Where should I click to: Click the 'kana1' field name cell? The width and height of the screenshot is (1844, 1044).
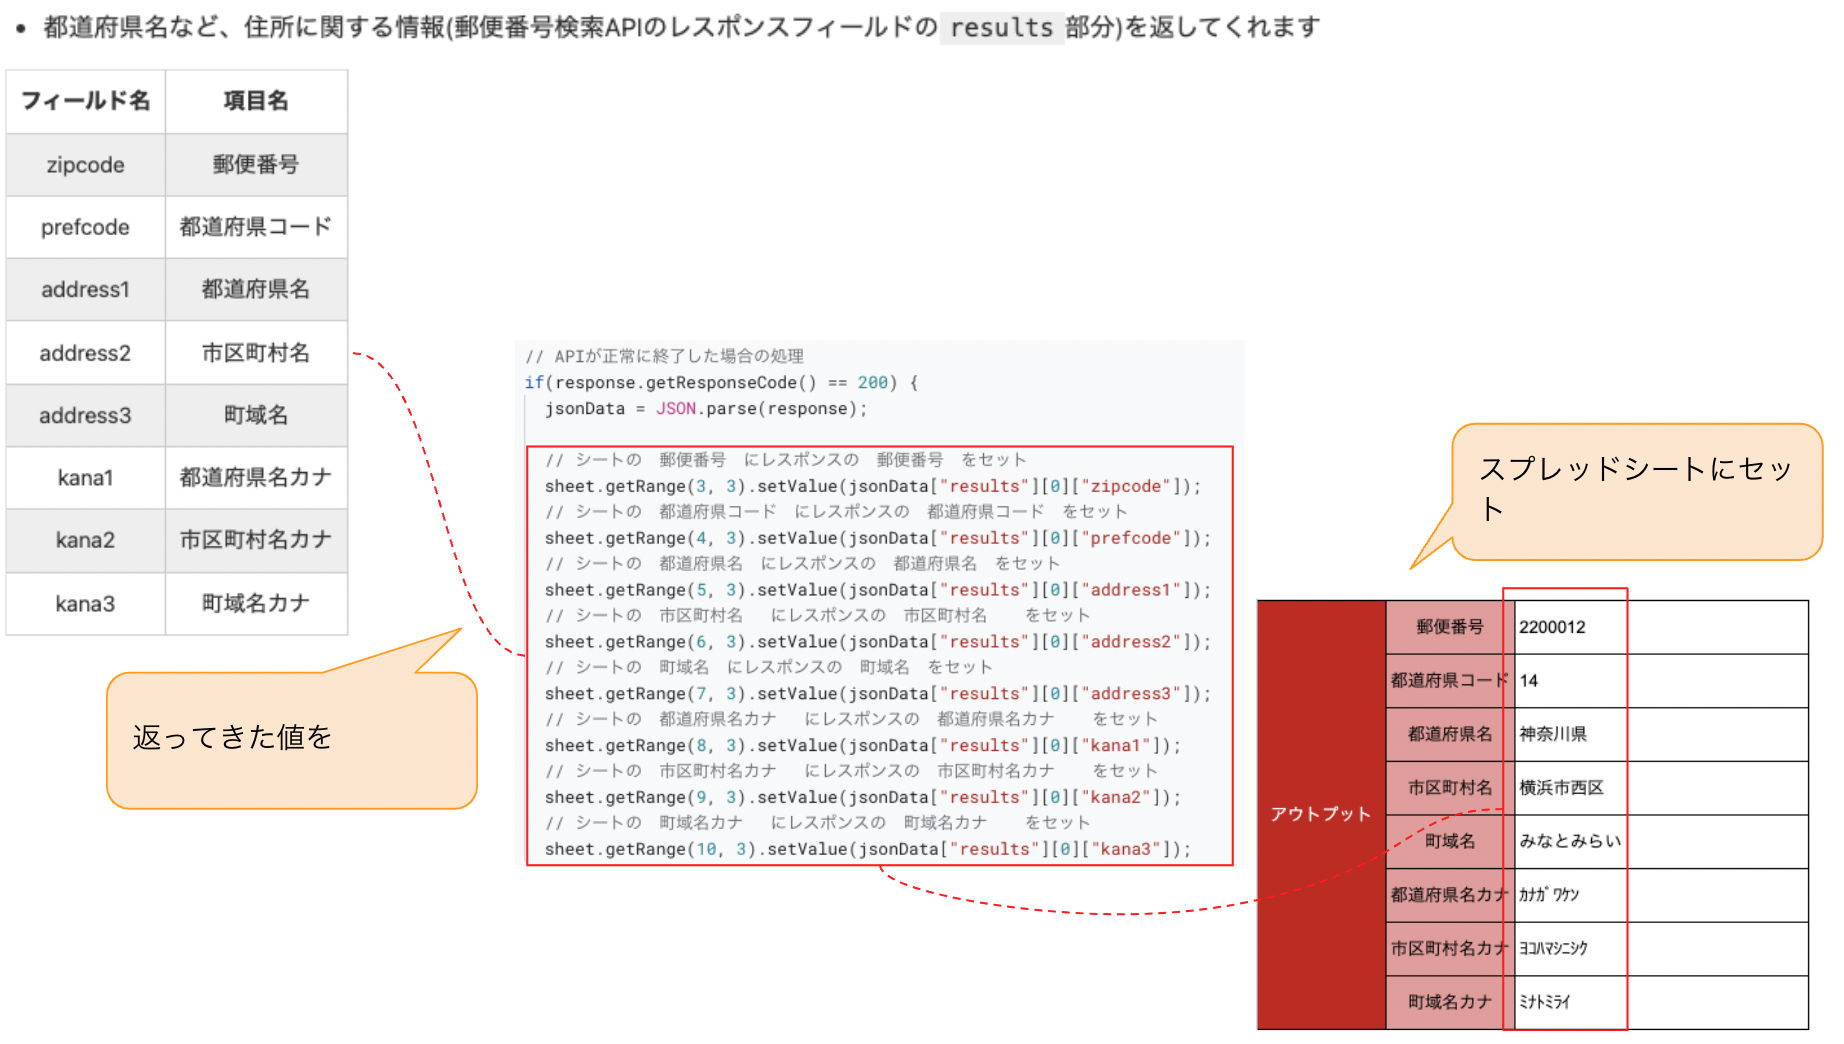point(85,478)
